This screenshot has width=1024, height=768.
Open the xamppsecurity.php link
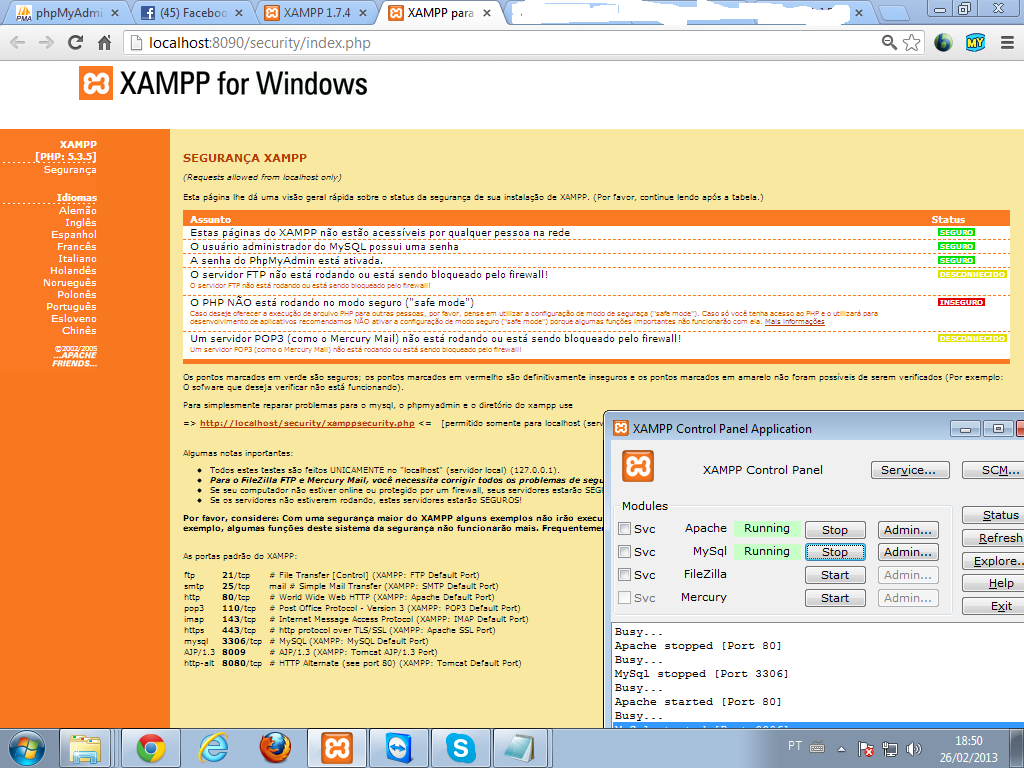pyautogui.click(x=307, y=423)
